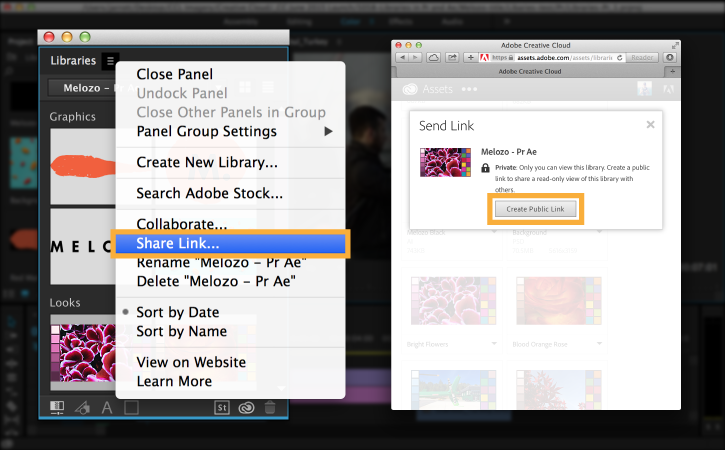Open the Libraries panel hamburger menu
The height and width of the screenshot is (450, 725).
coord(110,61)
